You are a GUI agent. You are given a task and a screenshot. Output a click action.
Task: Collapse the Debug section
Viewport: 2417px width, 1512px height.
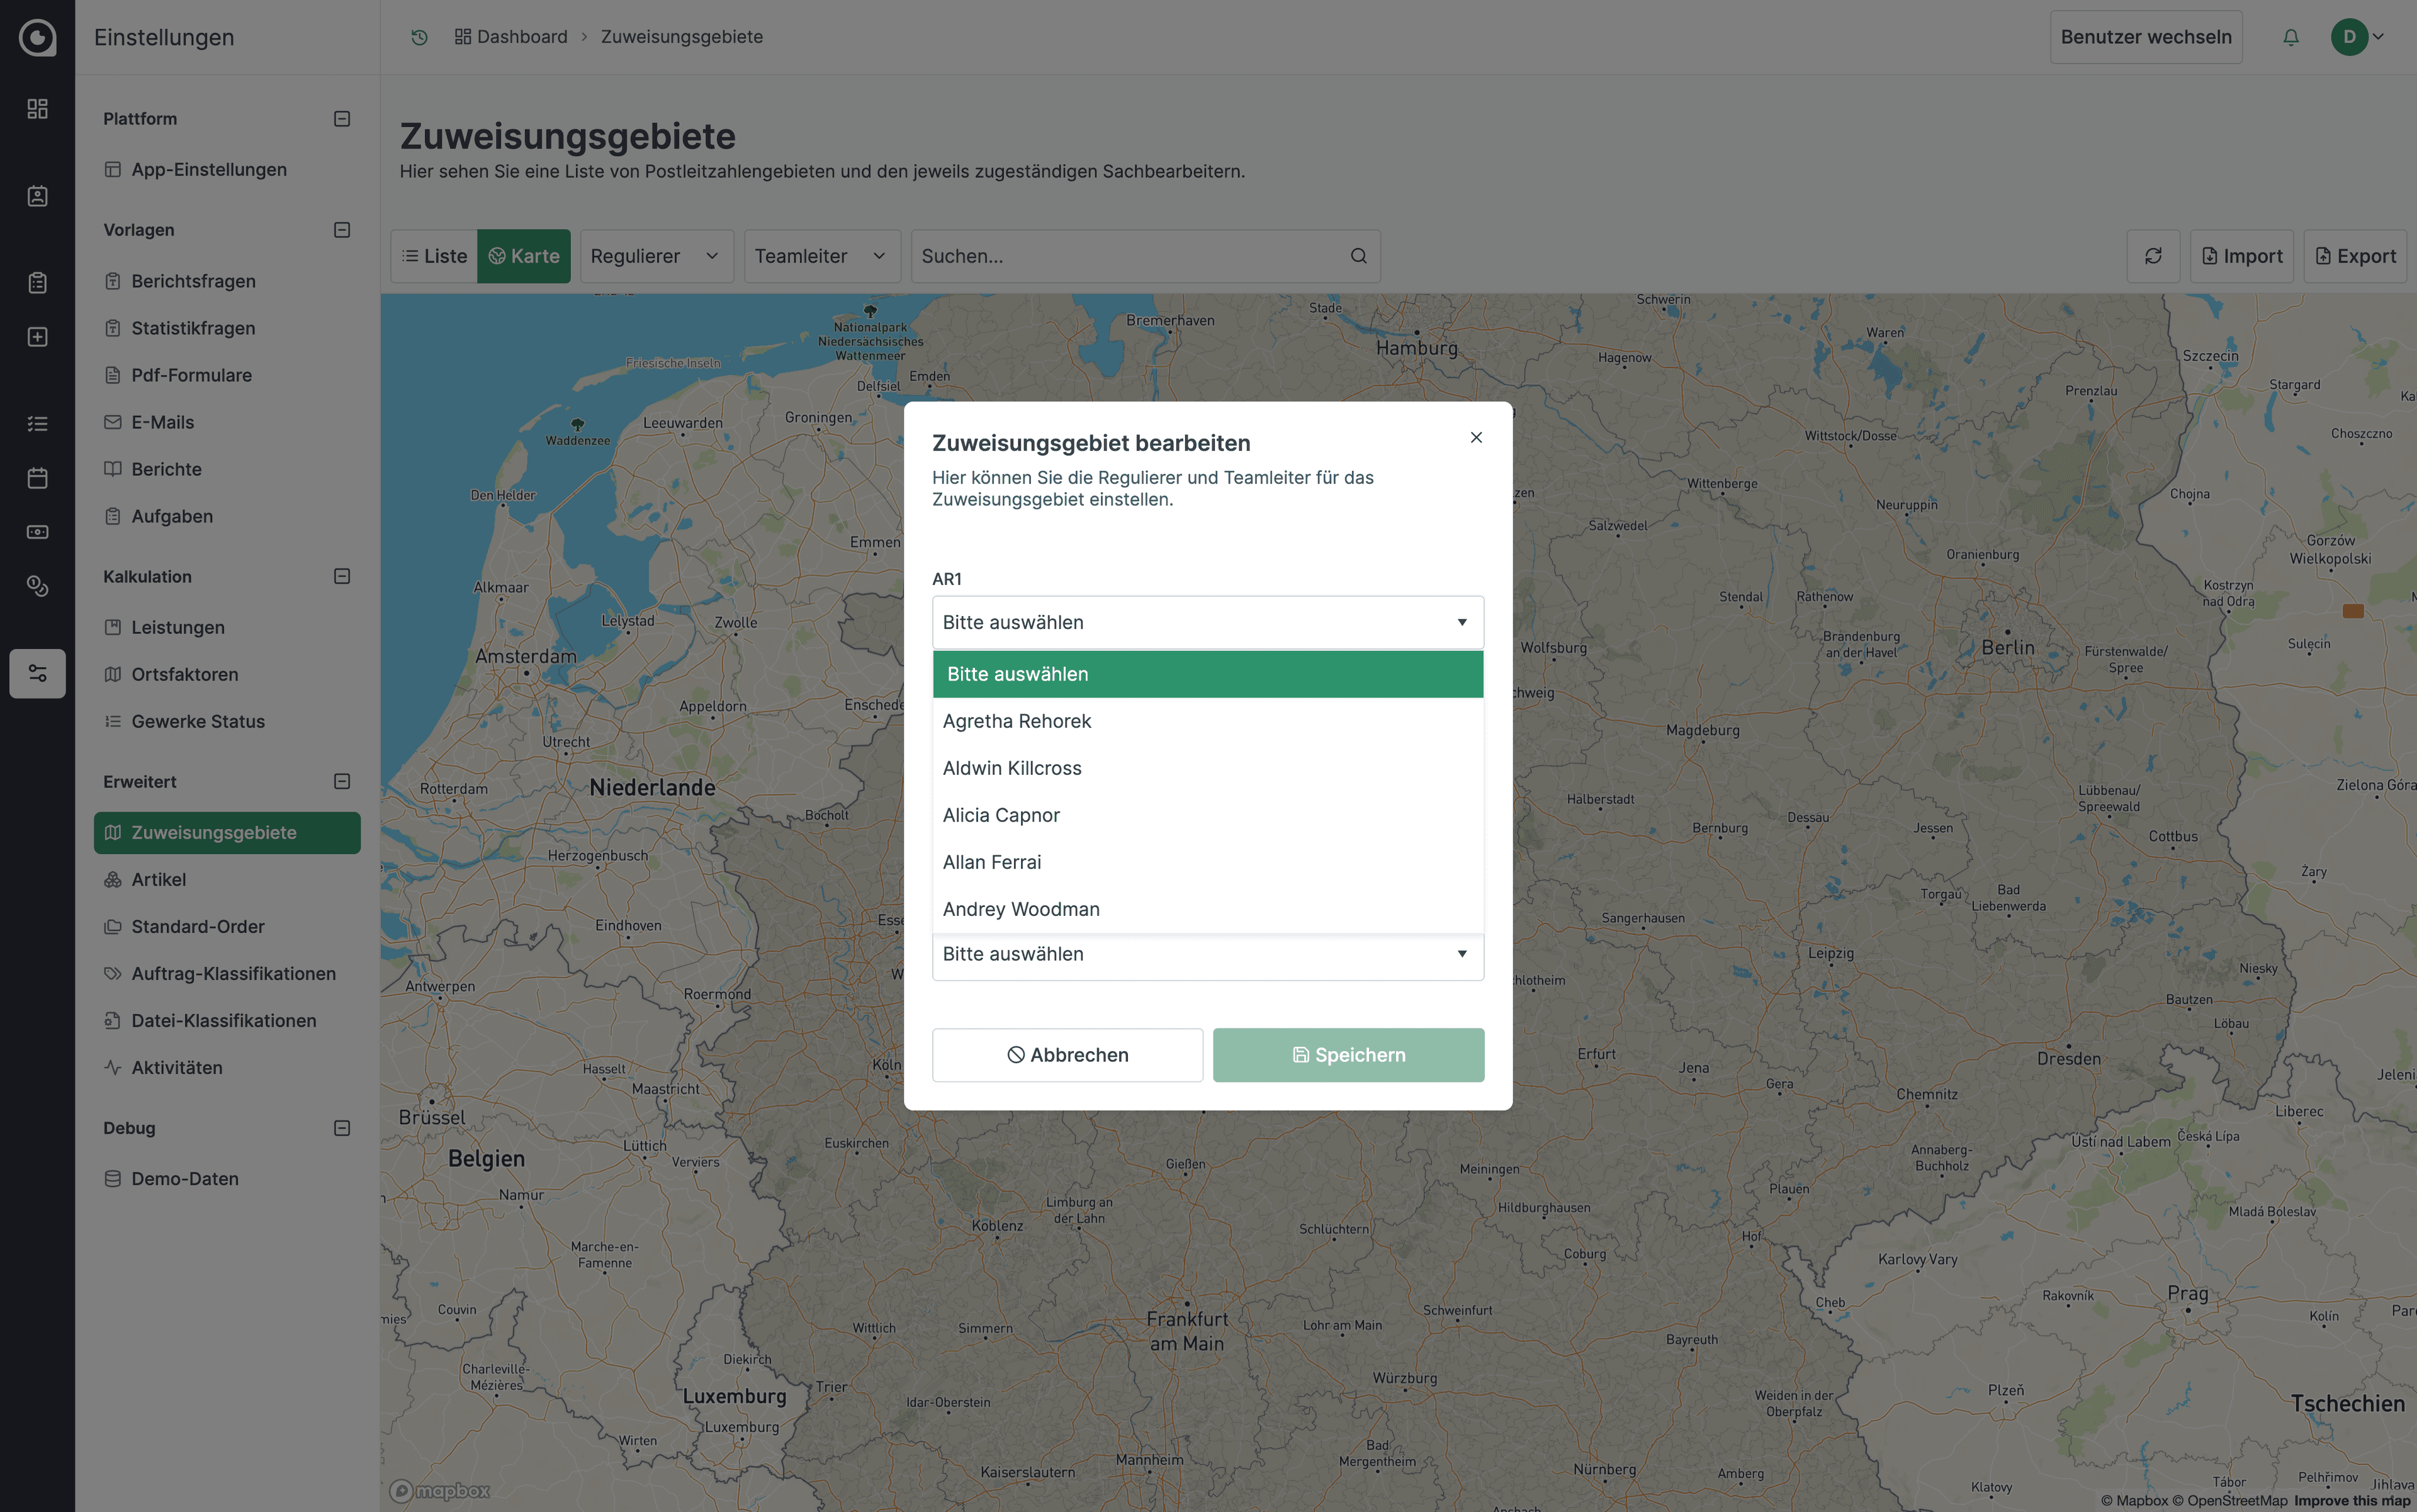(342, 1128)
